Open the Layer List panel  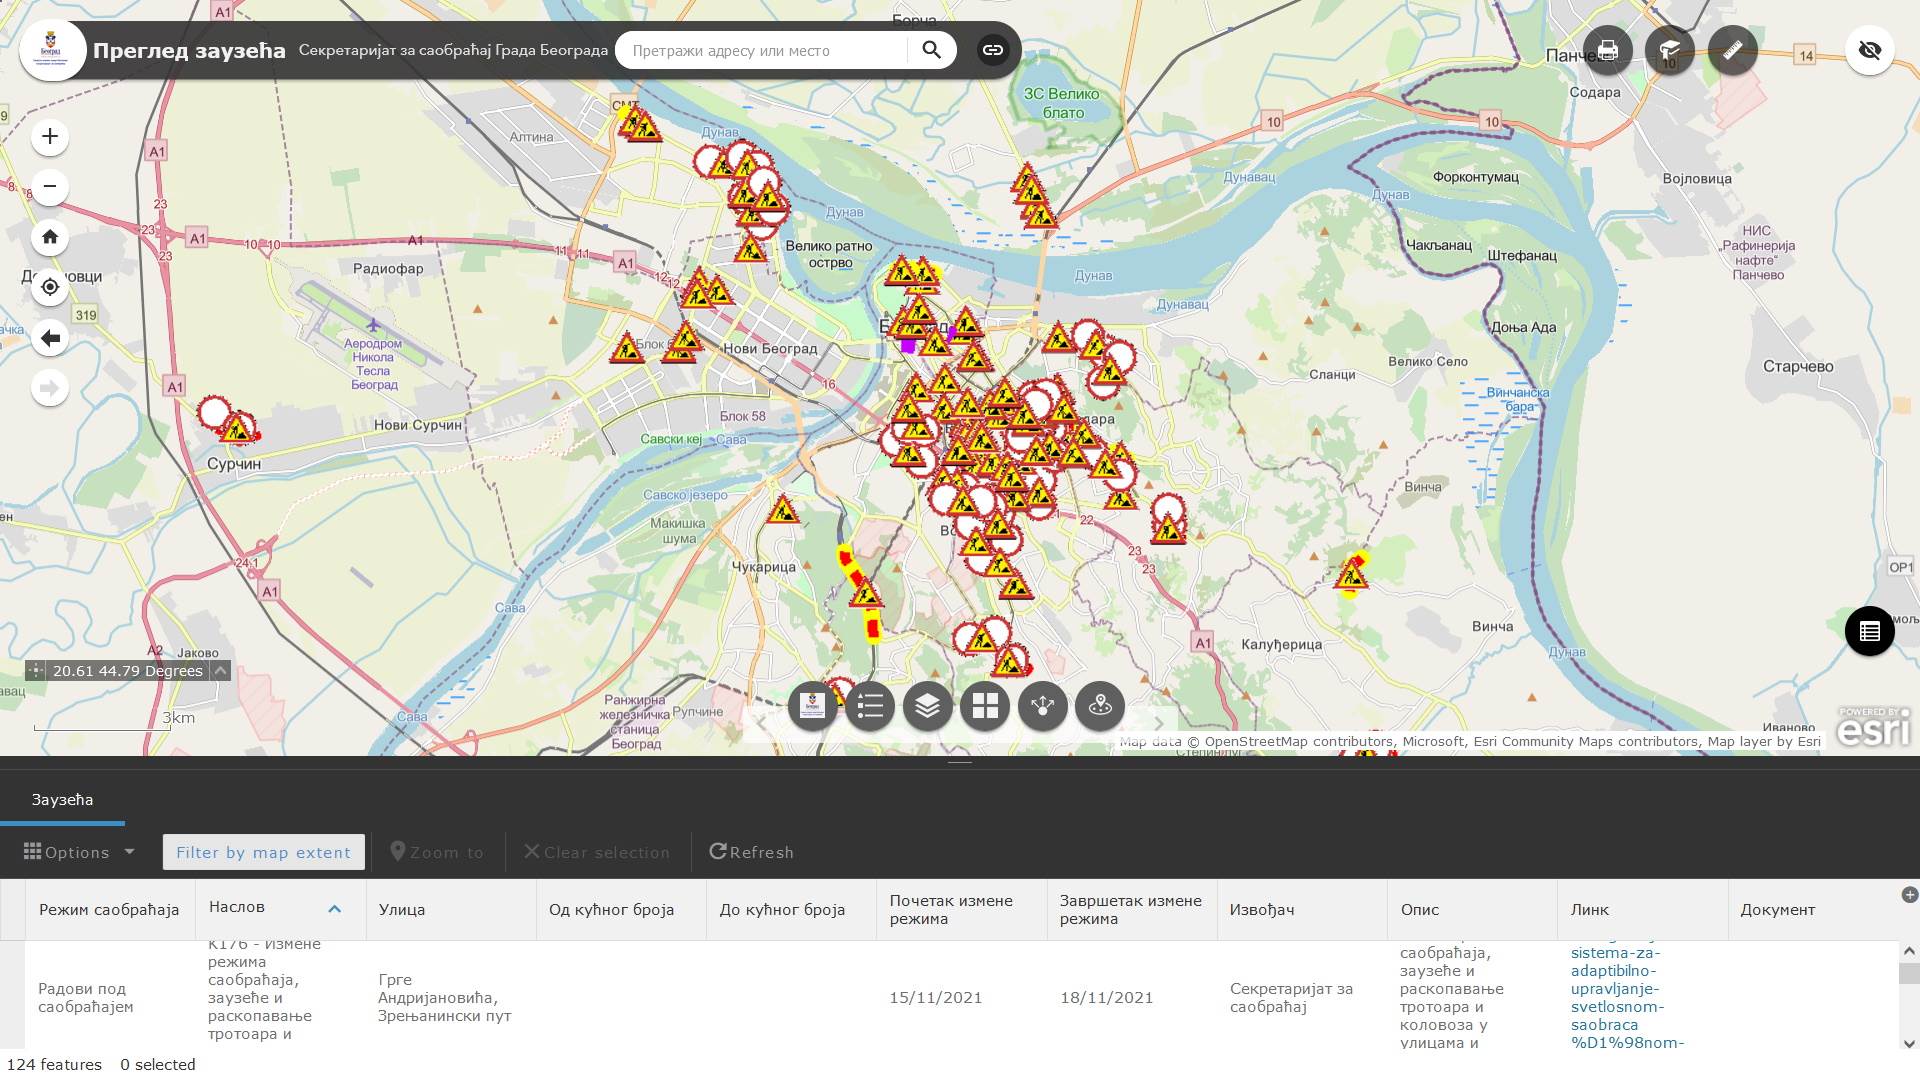[x=927, y=706]
